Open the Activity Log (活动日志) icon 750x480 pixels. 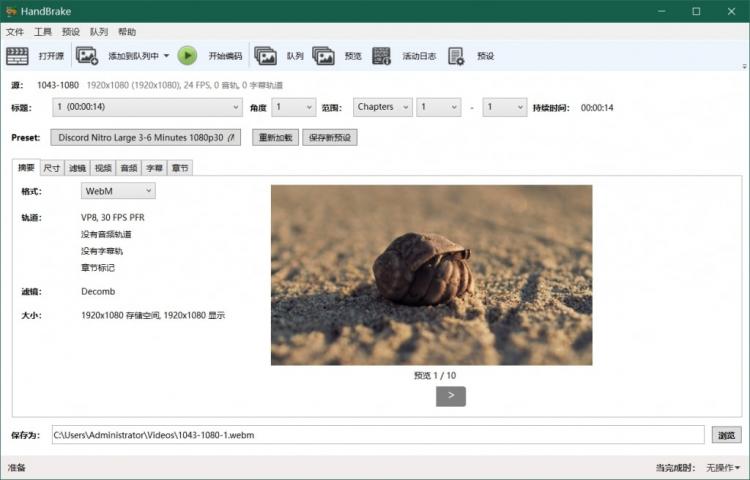(381, 56)
